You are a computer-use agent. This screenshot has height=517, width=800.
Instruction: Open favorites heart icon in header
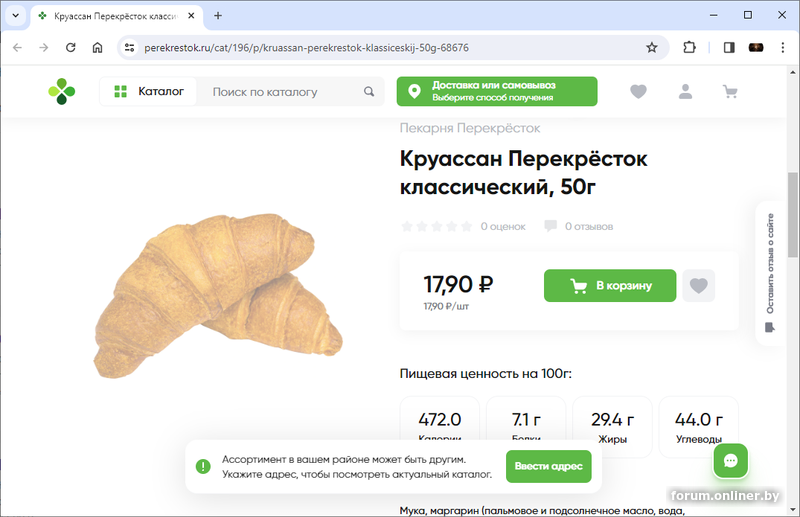coord(638,91)
